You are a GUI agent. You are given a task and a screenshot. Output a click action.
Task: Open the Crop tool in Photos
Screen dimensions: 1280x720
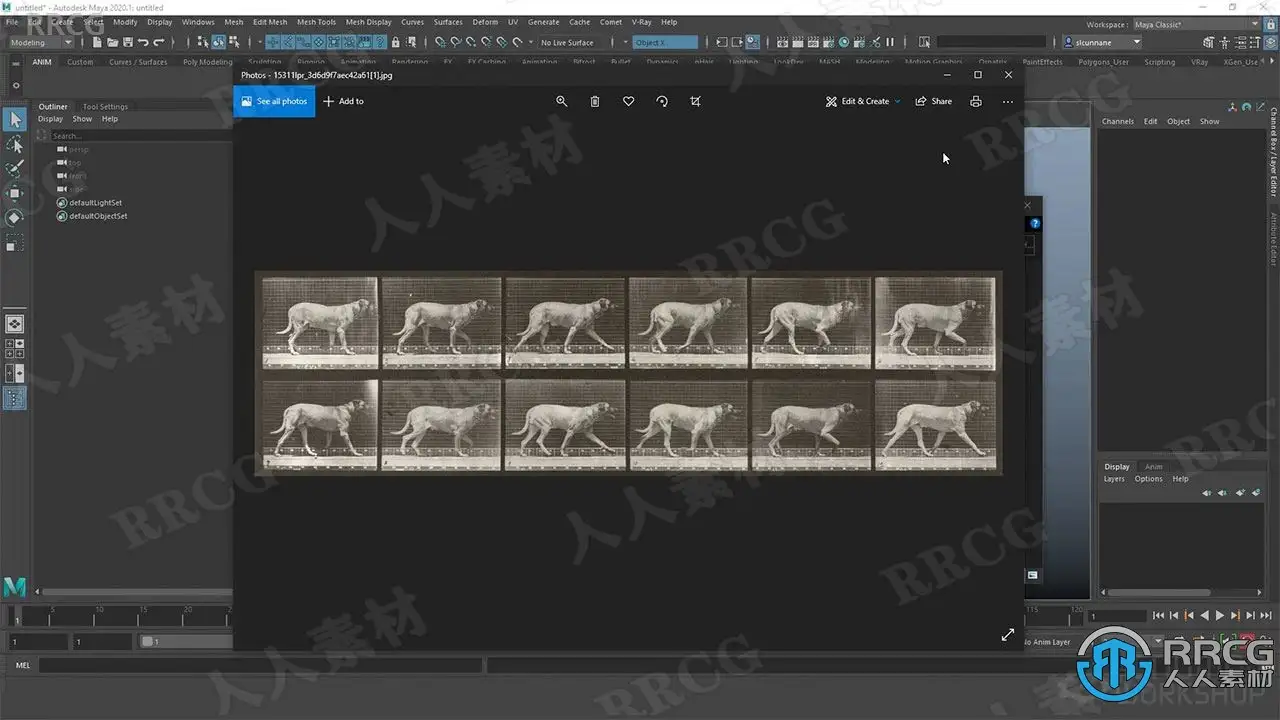pos(695,101)
